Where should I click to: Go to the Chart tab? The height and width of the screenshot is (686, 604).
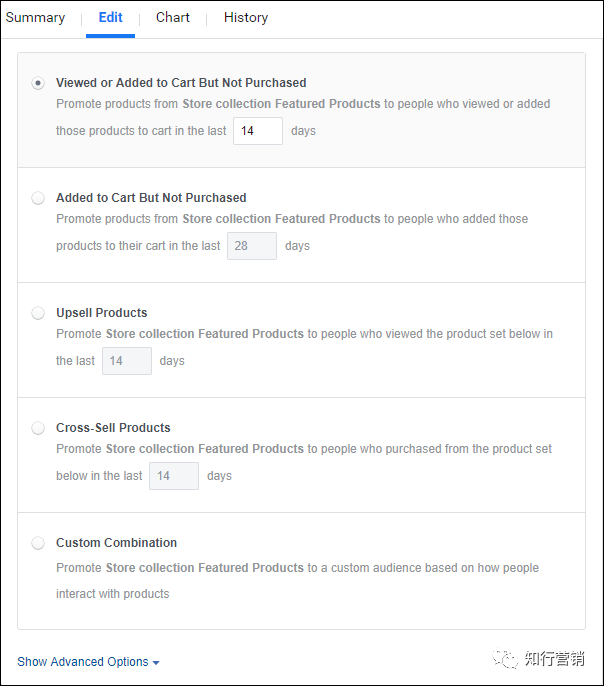pos(173,18)
